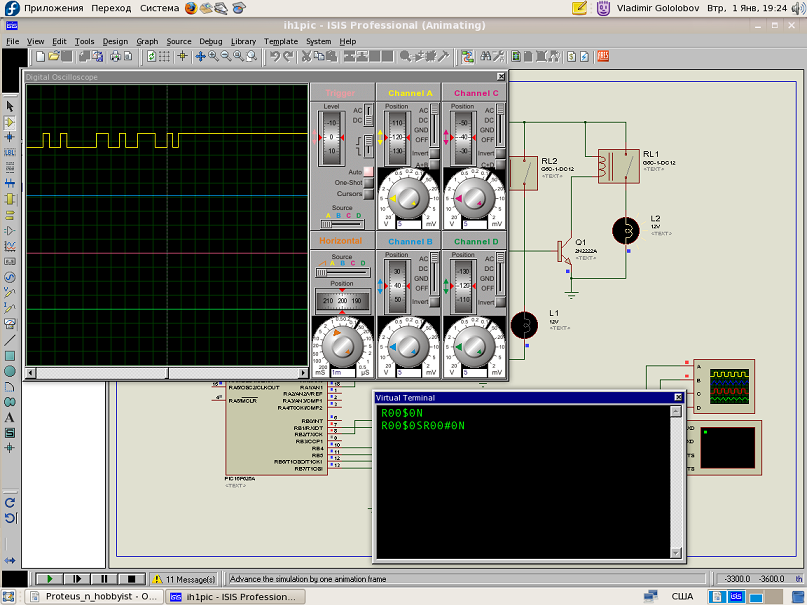The width and height of the screenshot is (807, 605).
Task: Pick the Wire Label (LBL) tool
Action: [x=10, y=152]
